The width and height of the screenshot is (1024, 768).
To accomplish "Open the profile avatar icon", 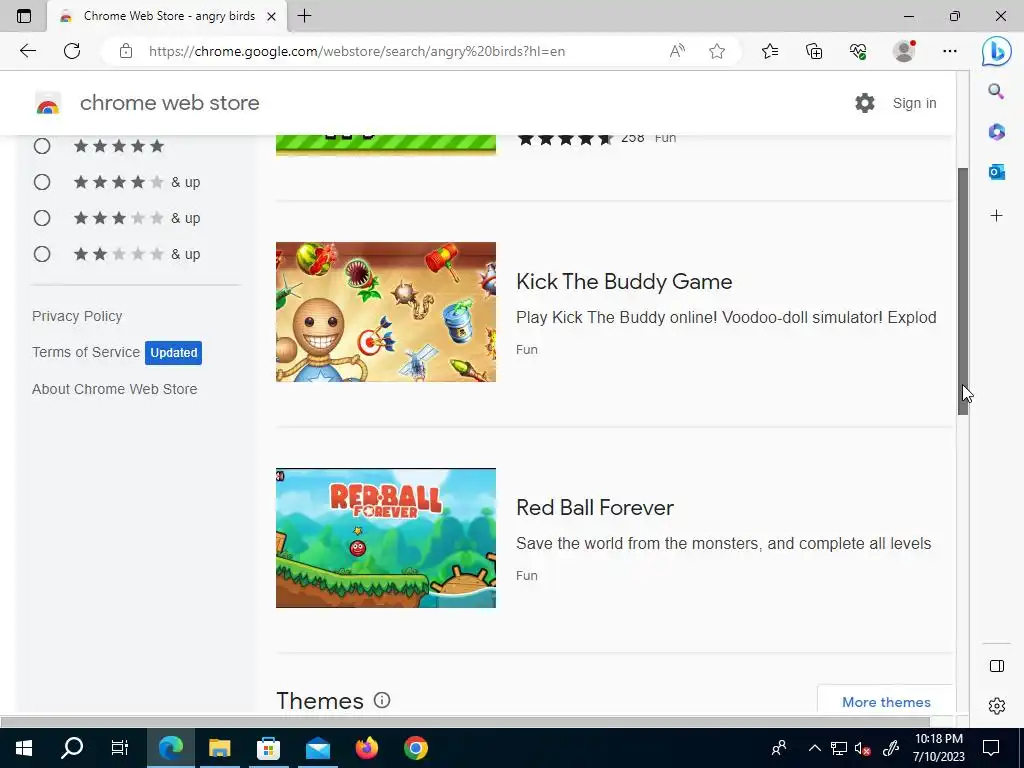I will coord(904,51).
